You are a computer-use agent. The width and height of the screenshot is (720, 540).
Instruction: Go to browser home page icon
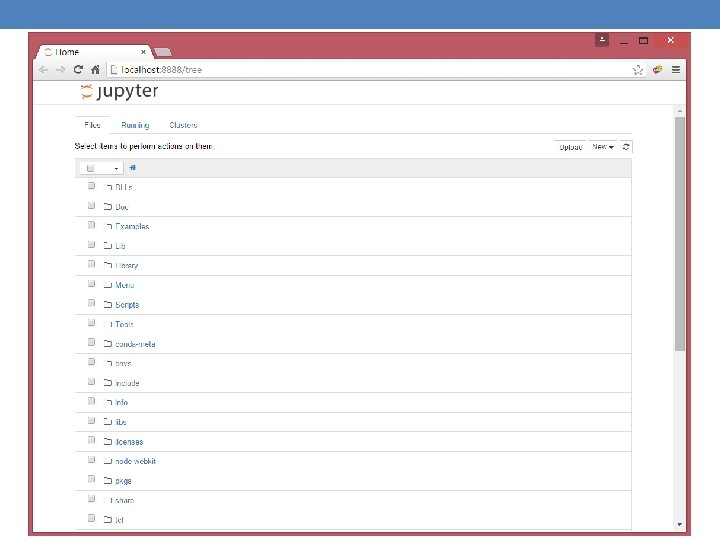click(95, 69)
